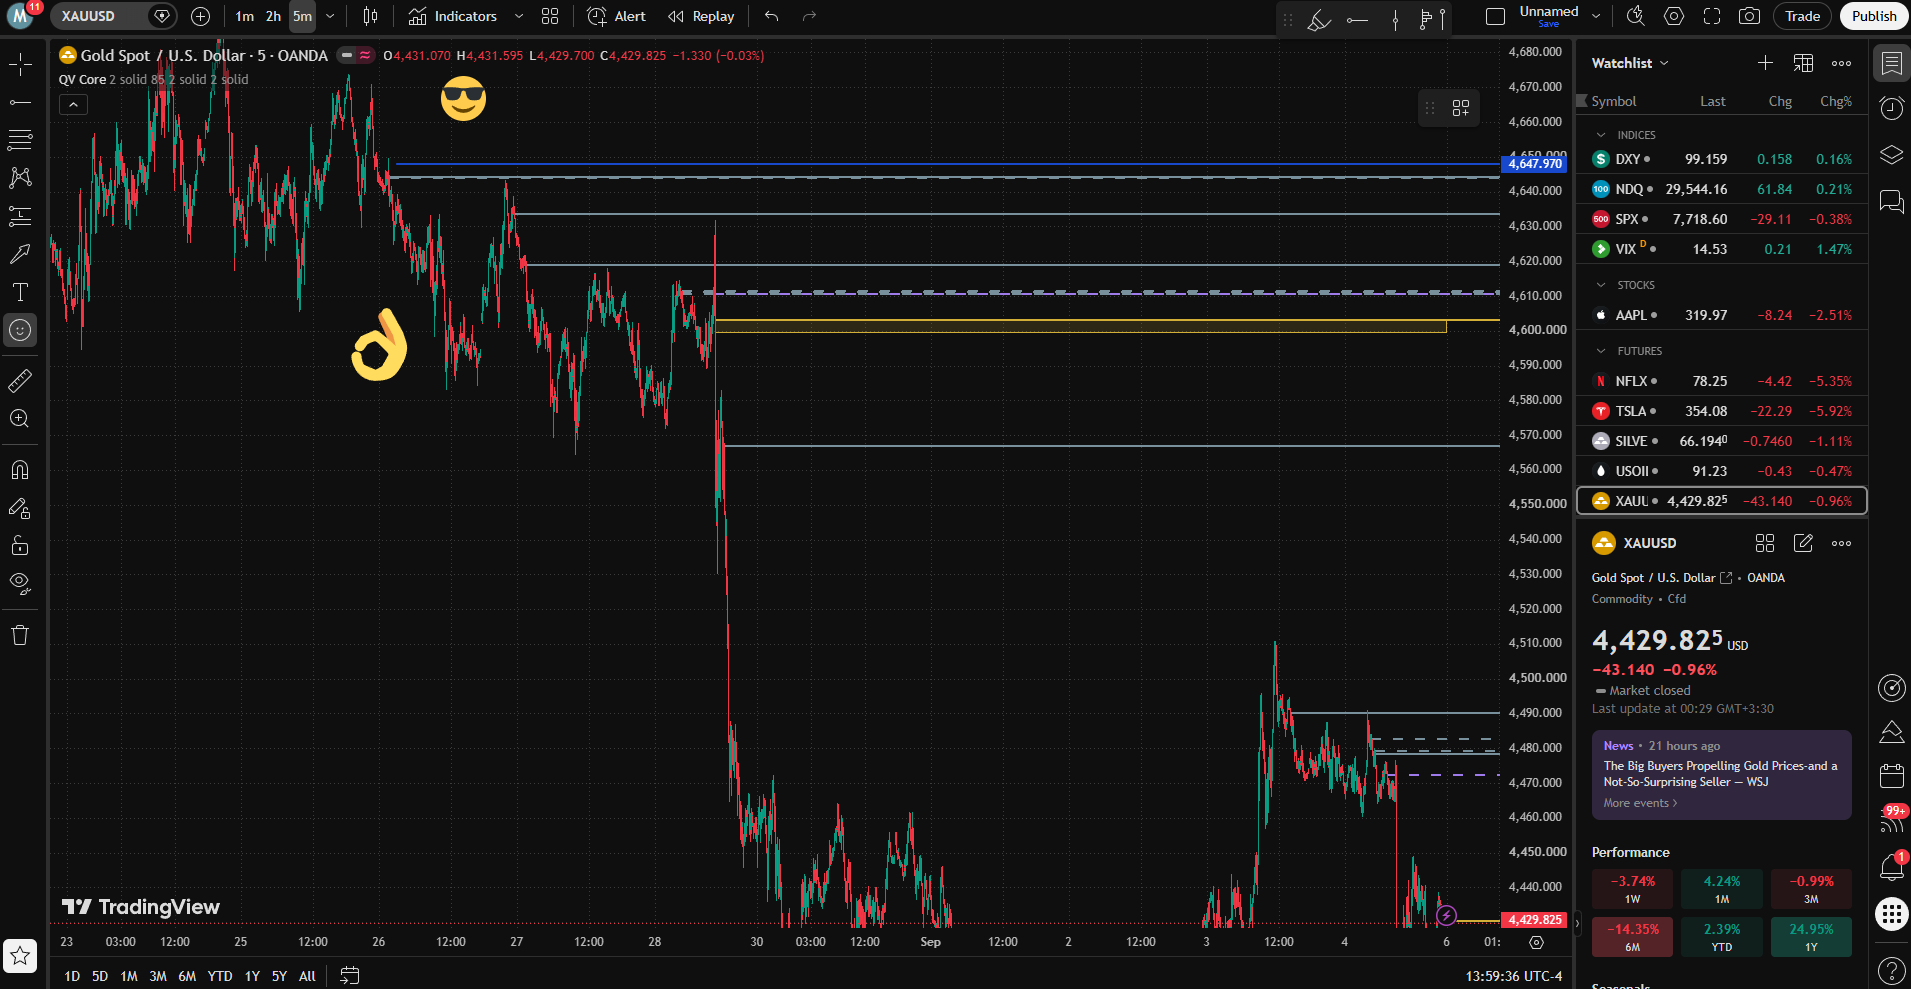Screen dimensions: 1911x989
Task: Switch to the 2h timeframe
Action: click(273, 16)
